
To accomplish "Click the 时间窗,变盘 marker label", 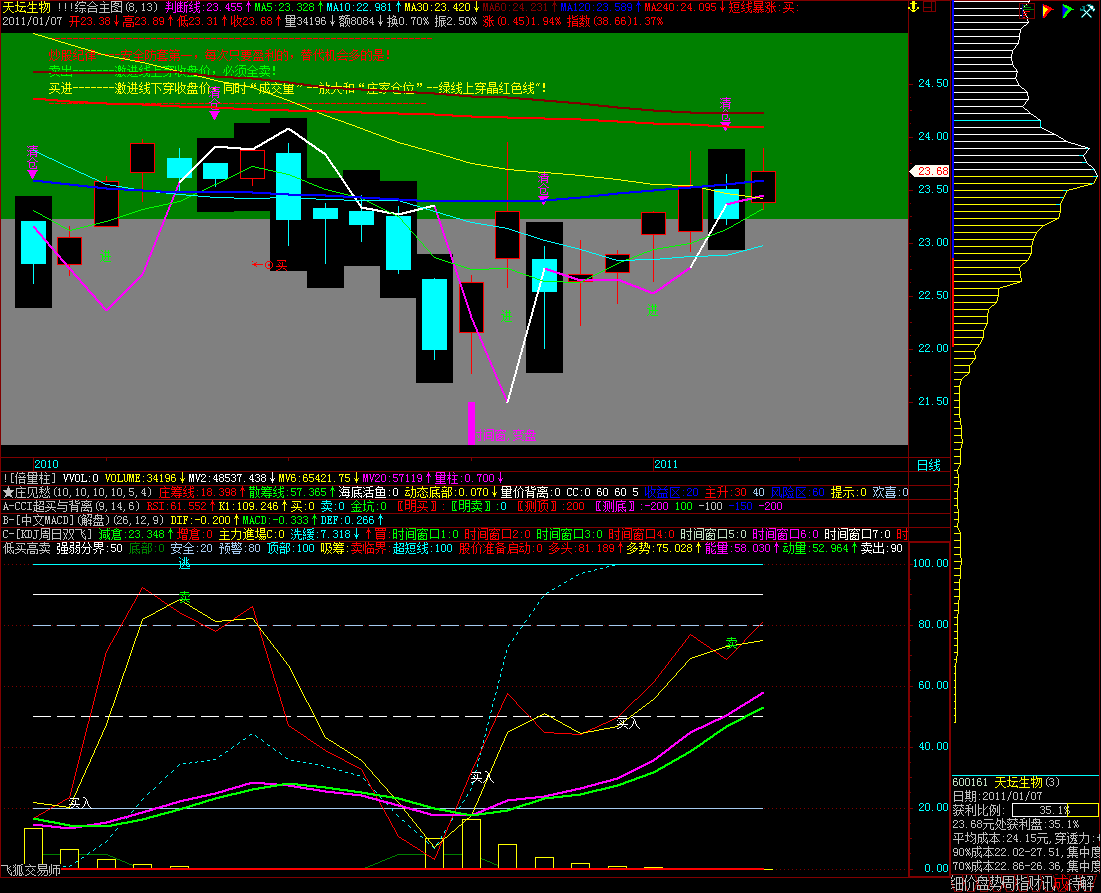I will 506,435.
